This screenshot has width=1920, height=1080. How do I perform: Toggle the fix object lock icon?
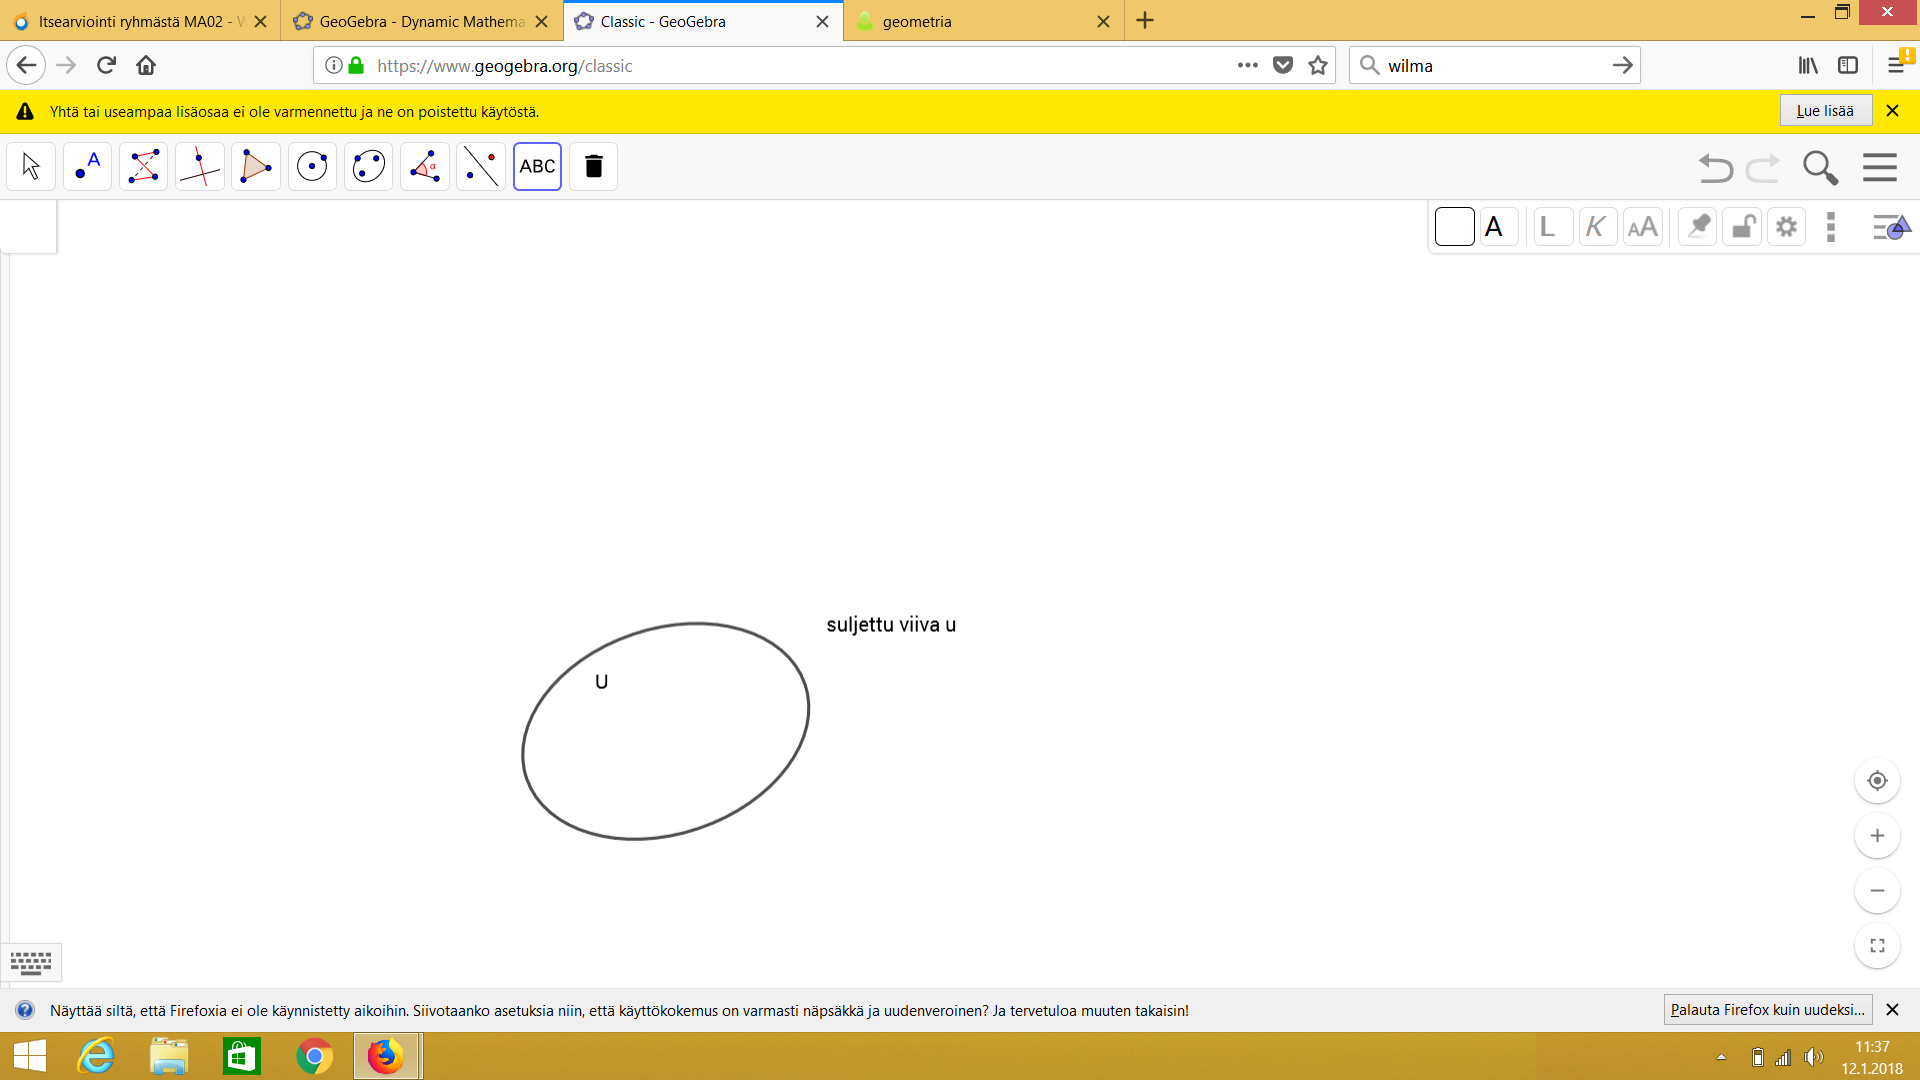[1742, 227]
